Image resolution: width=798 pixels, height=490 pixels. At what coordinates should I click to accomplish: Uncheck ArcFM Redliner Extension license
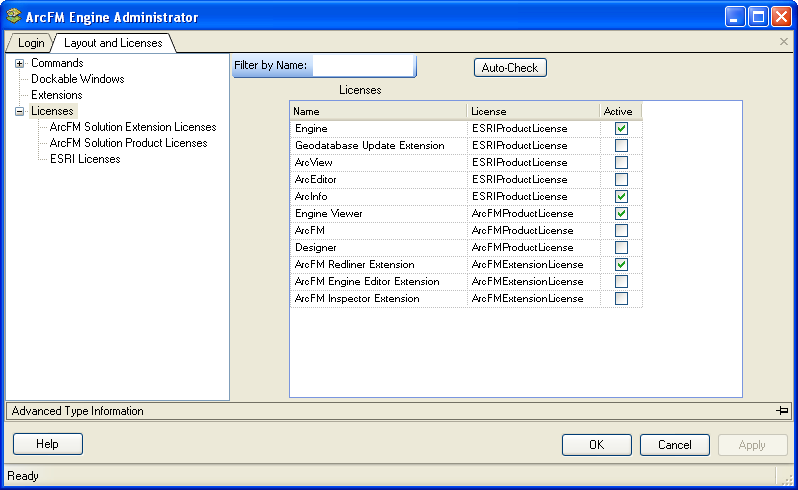[x=621, y=265]
